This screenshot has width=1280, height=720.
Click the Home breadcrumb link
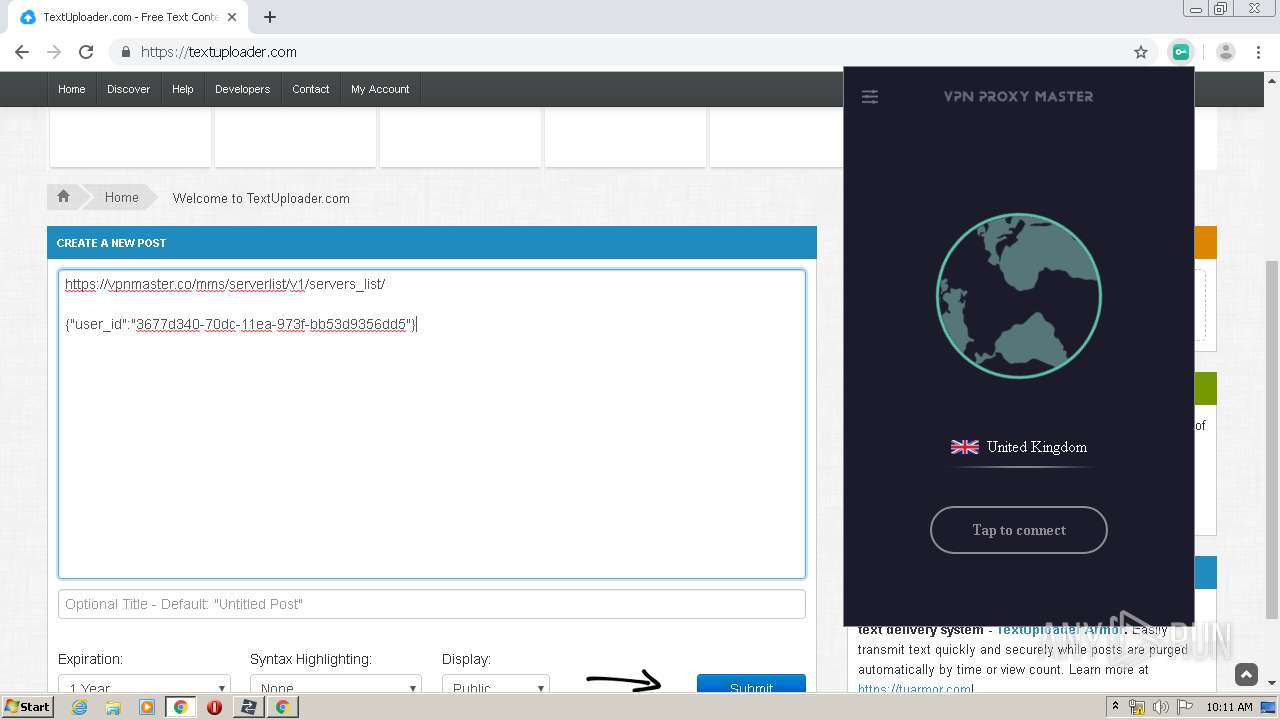(x=122, y=197)
